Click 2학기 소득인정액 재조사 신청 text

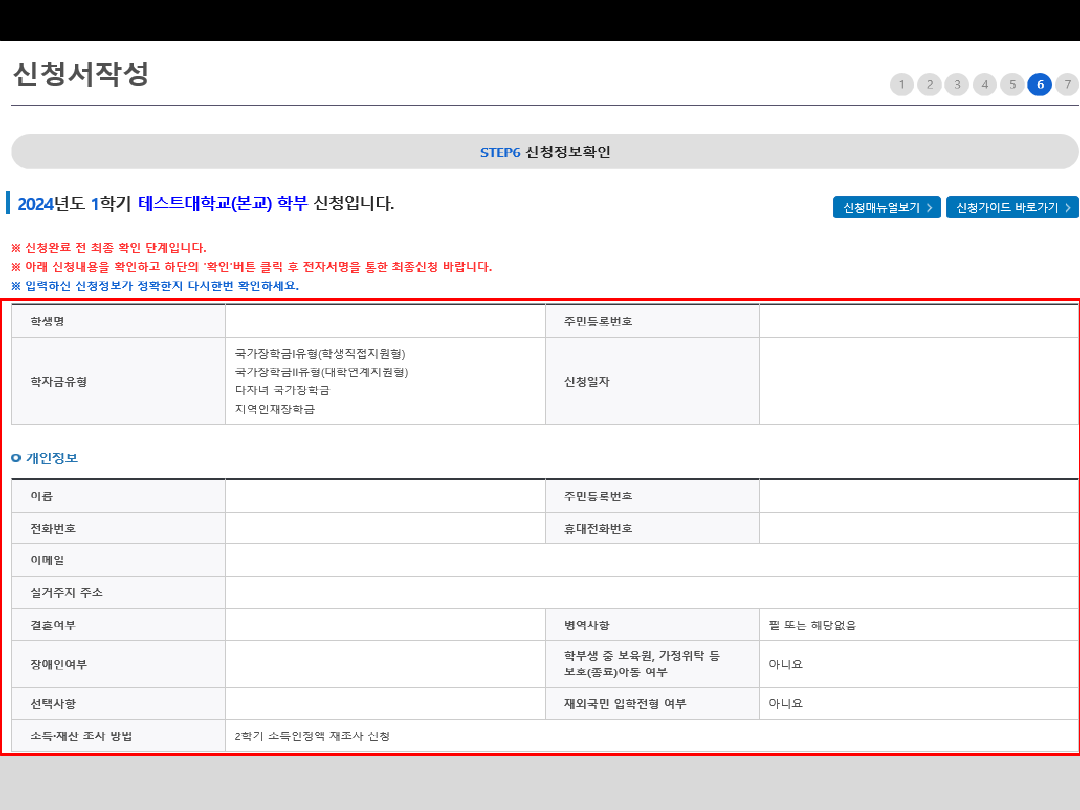coord(312,736)
